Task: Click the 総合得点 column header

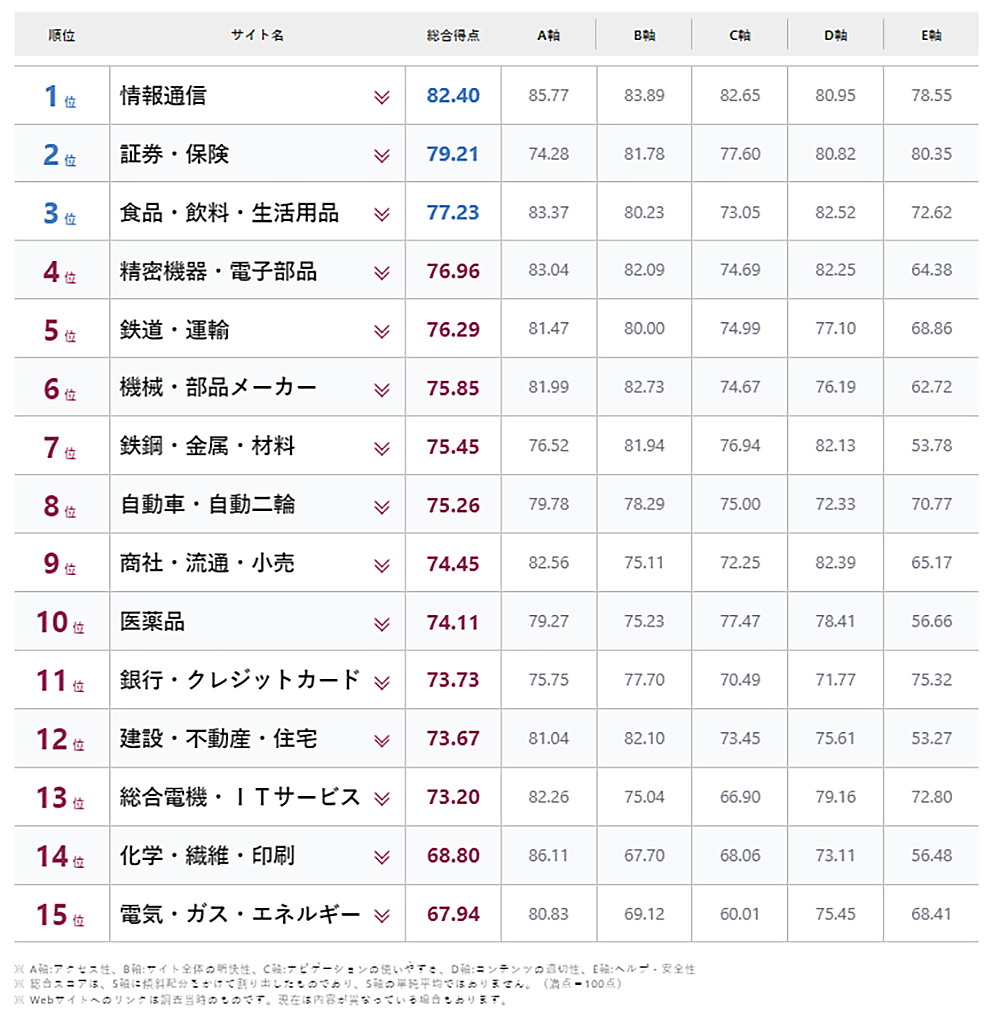Action: click(453, 35)
